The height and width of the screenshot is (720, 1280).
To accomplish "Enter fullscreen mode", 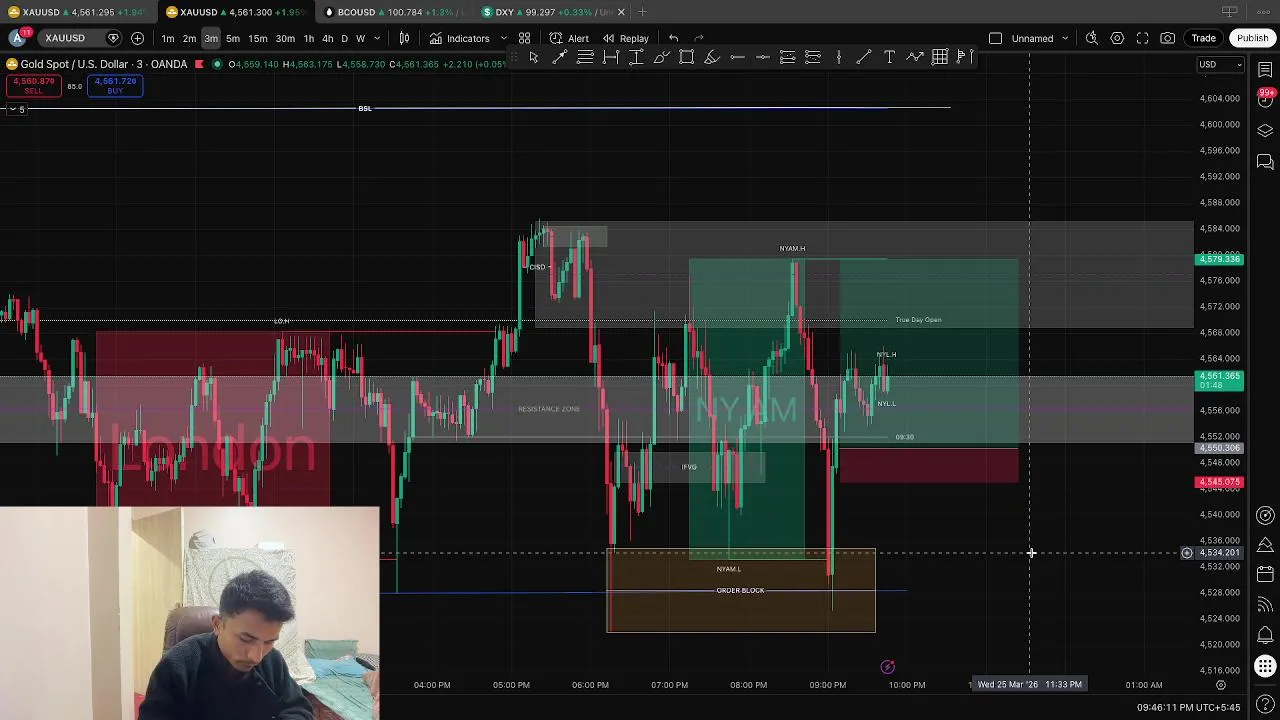I will tap(1142, 38).
